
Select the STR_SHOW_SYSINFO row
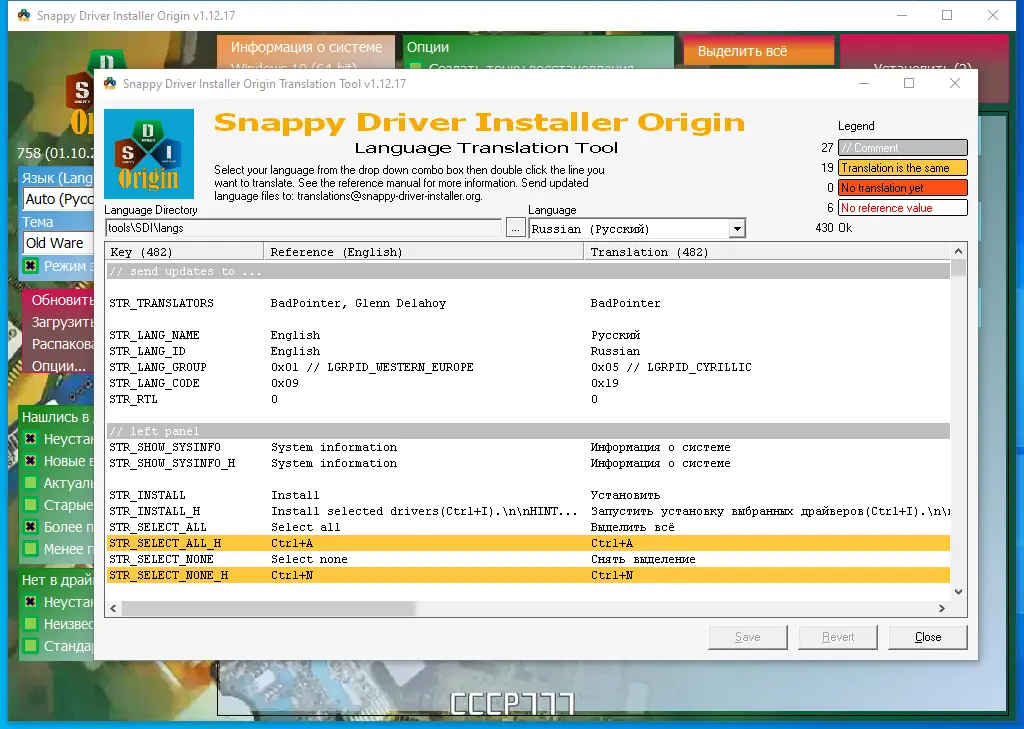[x=528, y=447]
